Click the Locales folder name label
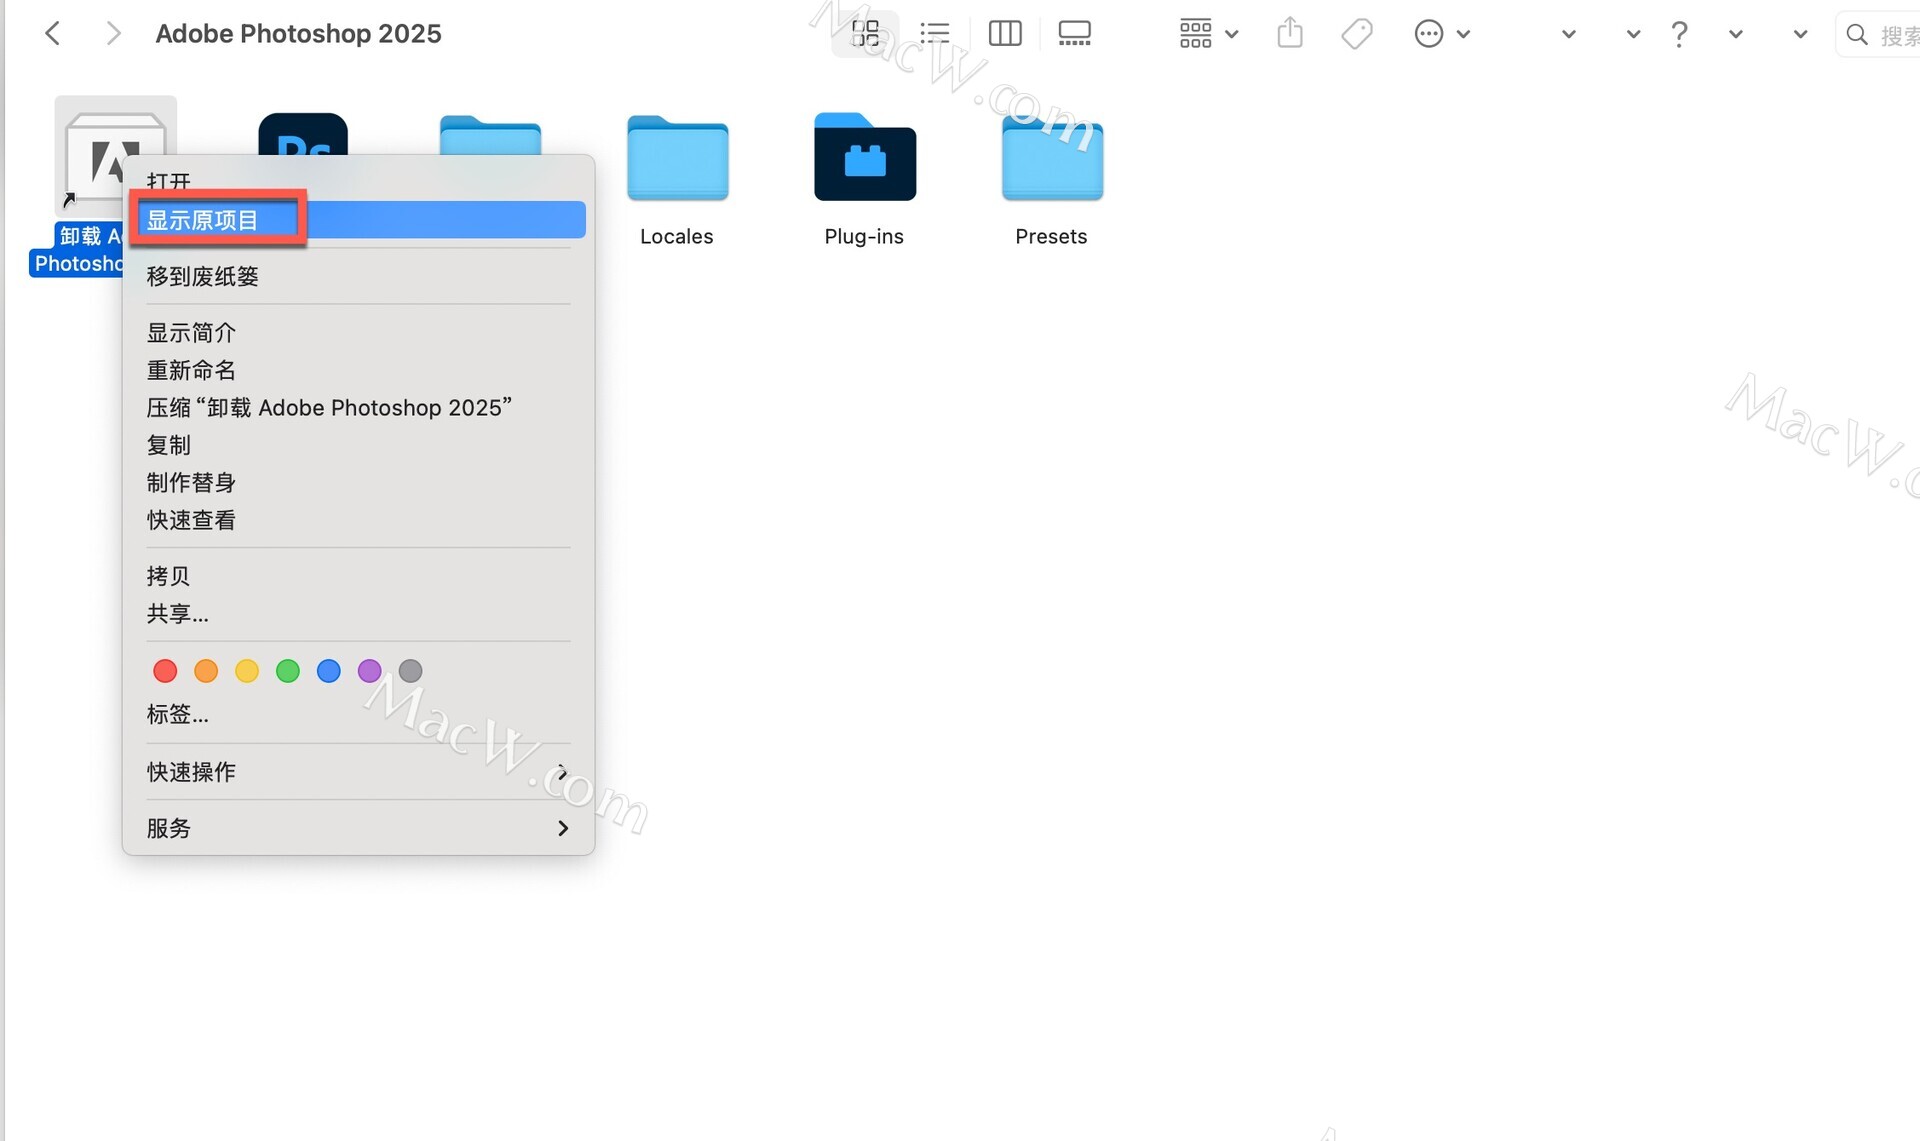 [x=677, y=236]
